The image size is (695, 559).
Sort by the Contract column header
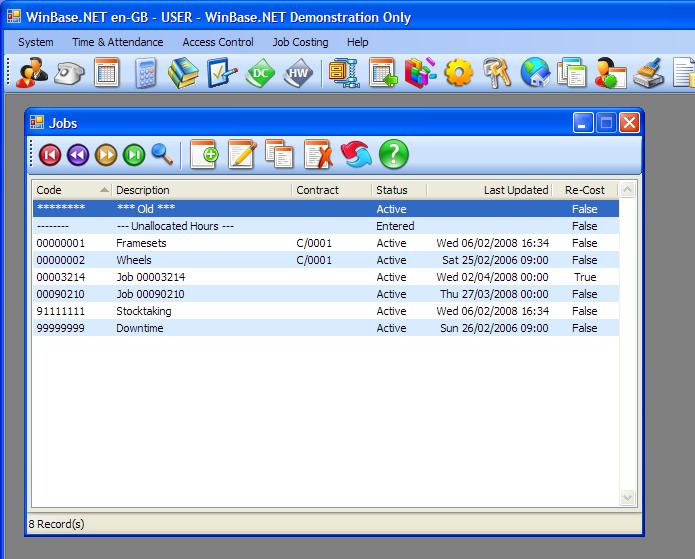pyautogui.click(x=332, y=190)
